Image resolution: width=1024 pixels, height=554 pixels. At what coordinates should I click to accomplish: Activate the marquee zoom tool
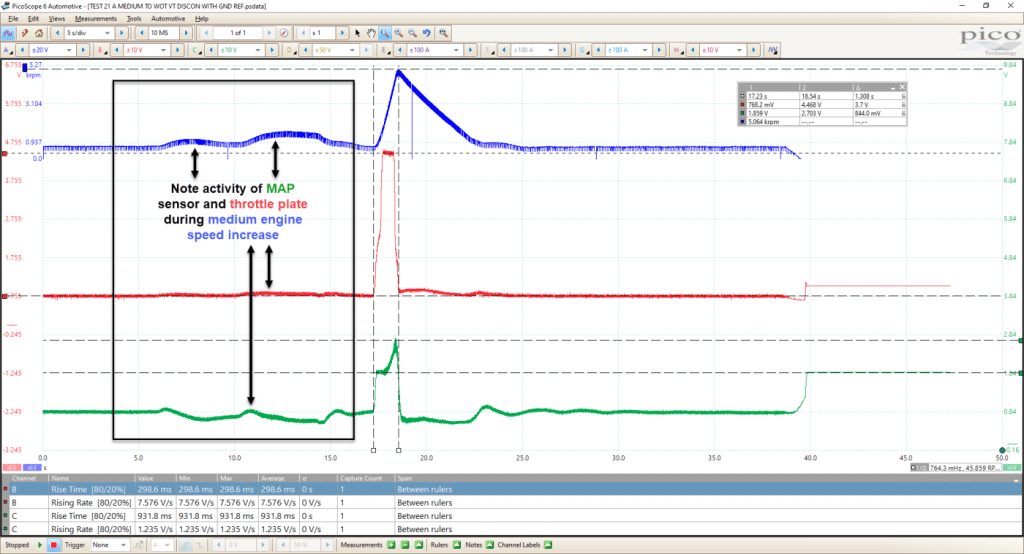pyautogui.click(x=385, y=33)
